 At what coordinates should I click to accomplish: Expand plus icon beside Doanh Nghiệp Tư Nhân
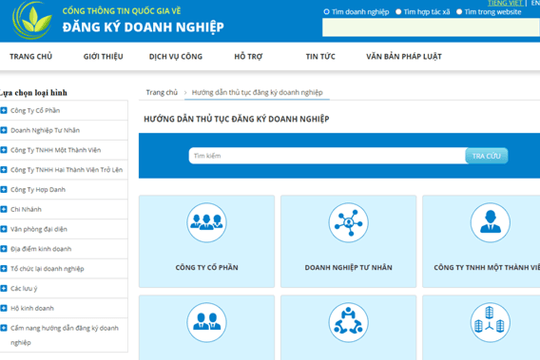[x=3, y=130]
